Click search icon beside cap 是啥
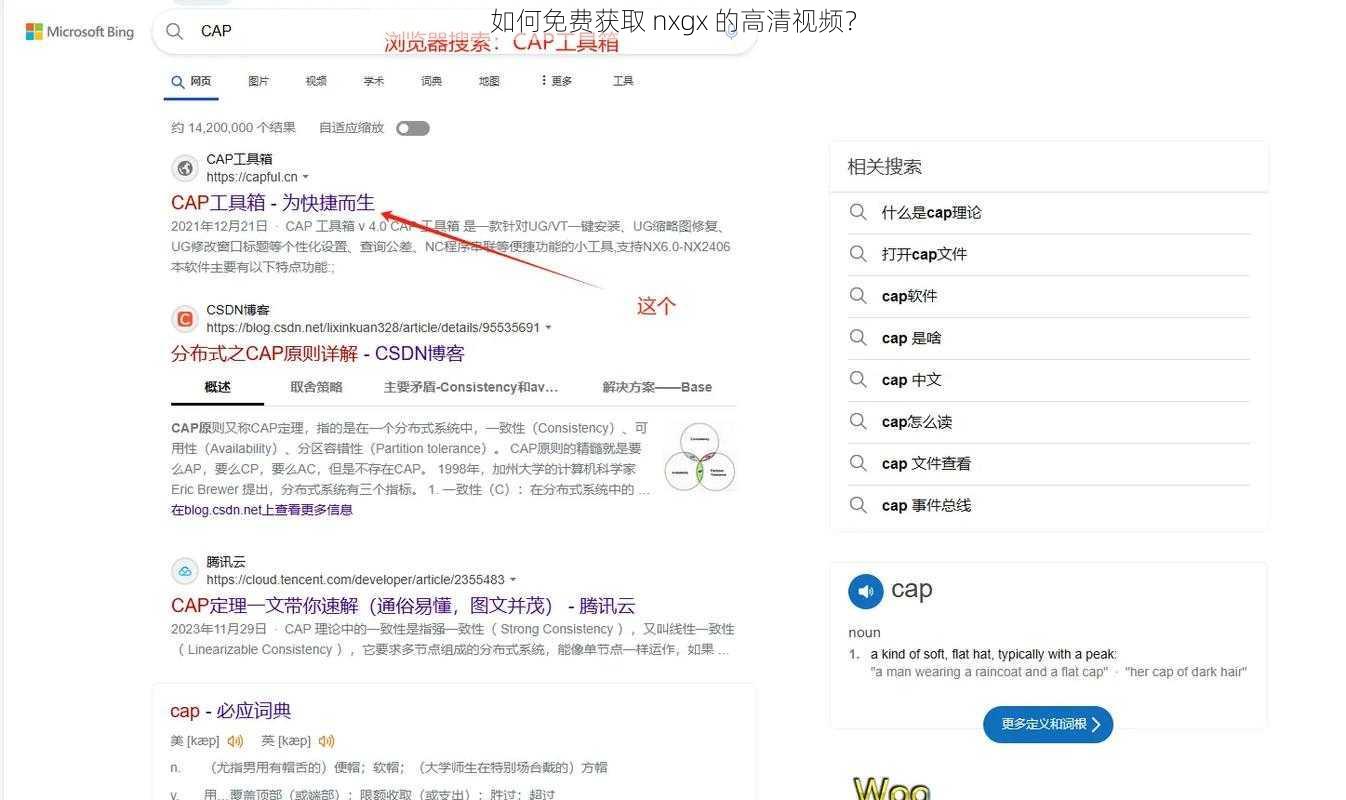 point(858,338)
